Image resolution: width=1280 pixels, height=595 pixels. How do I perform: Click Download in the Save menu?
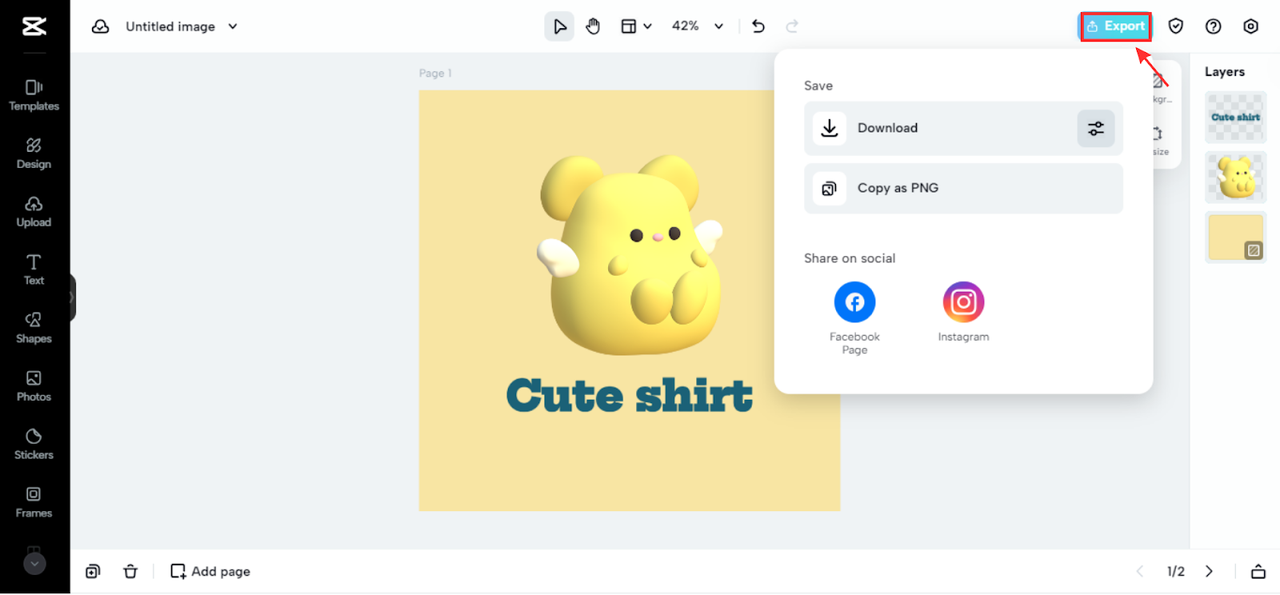click(963, 128)
